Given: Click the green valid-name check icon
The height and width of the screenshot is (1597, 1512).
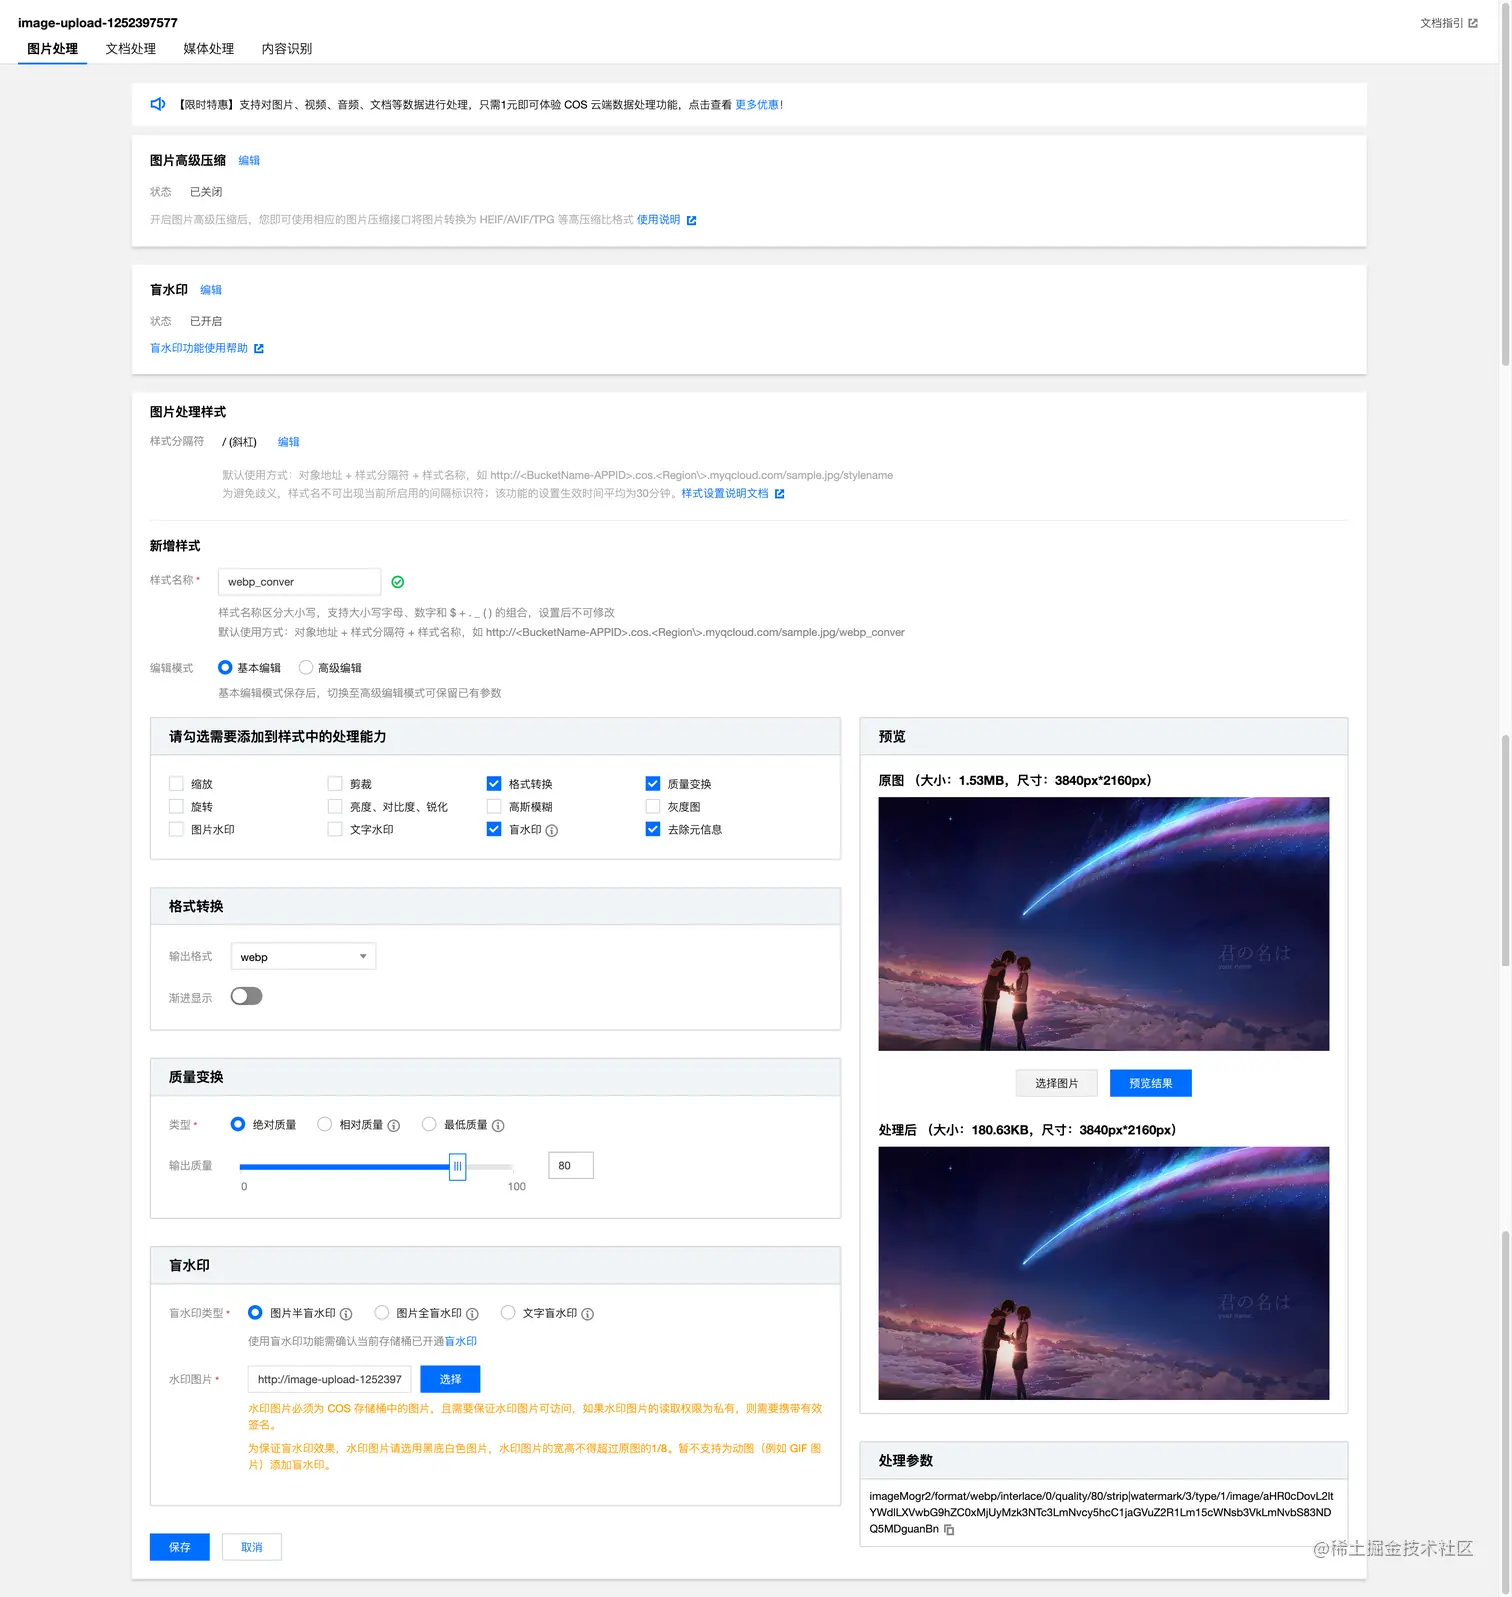Looking at the screenshot, I should click(x=398, y=582).
